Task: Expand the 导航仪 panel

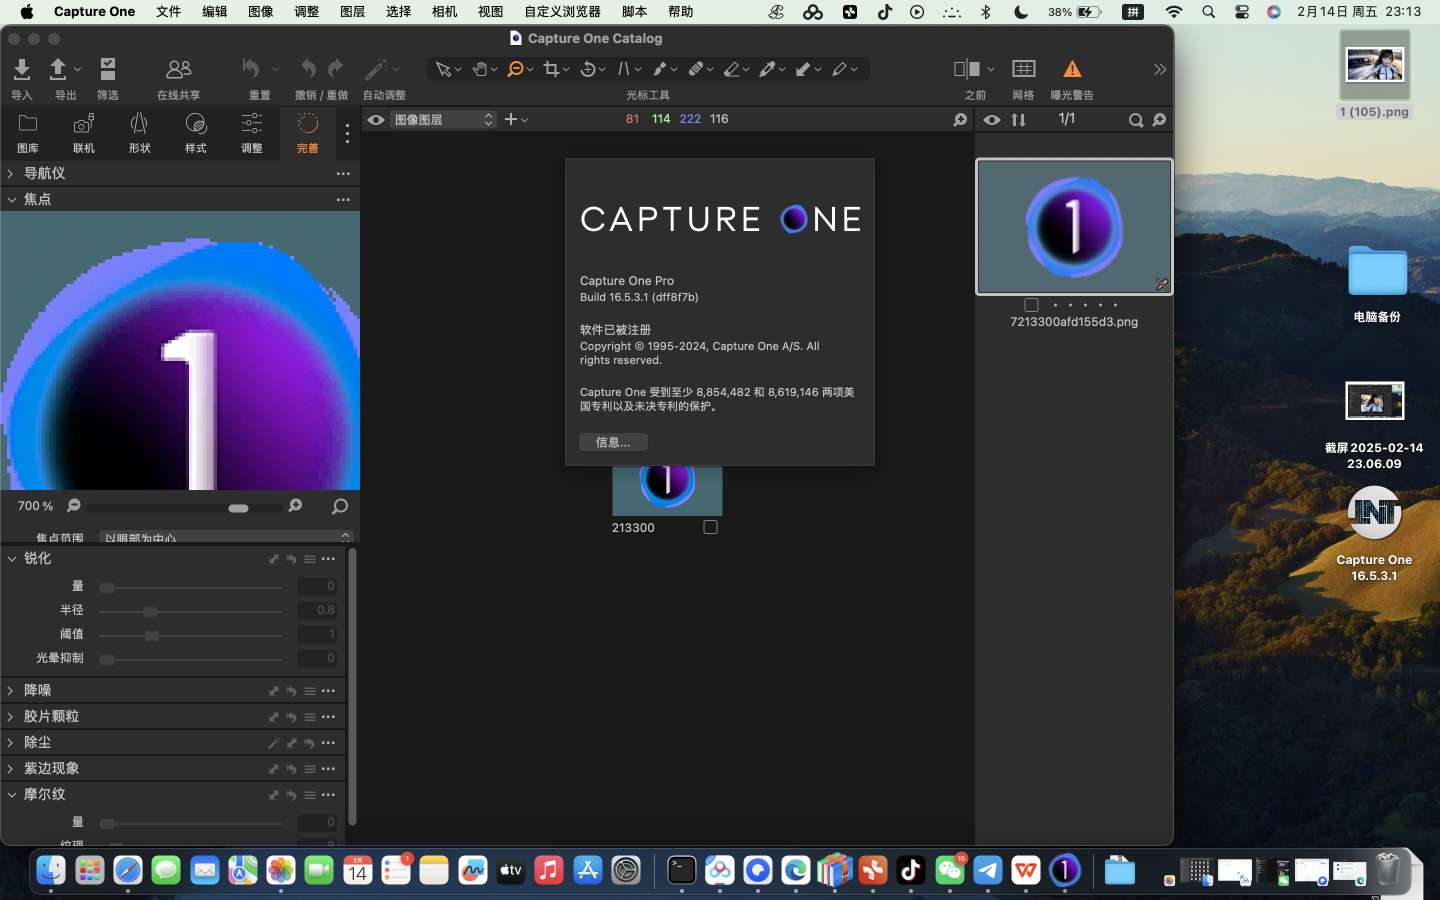Action: click(x=11, y=173)
